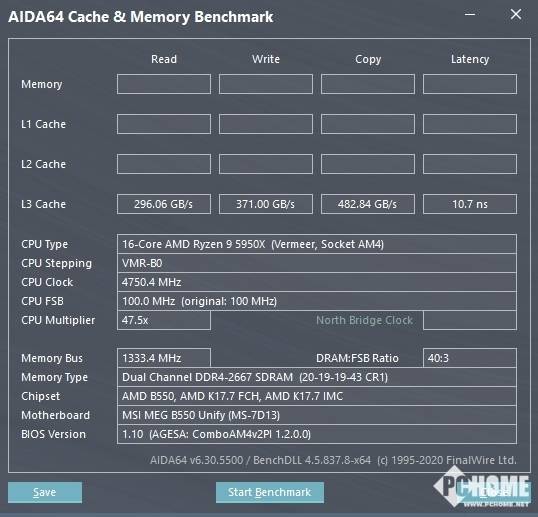538x517 pixels.
Task: Click the Latency column header
Action: [470, 59]
